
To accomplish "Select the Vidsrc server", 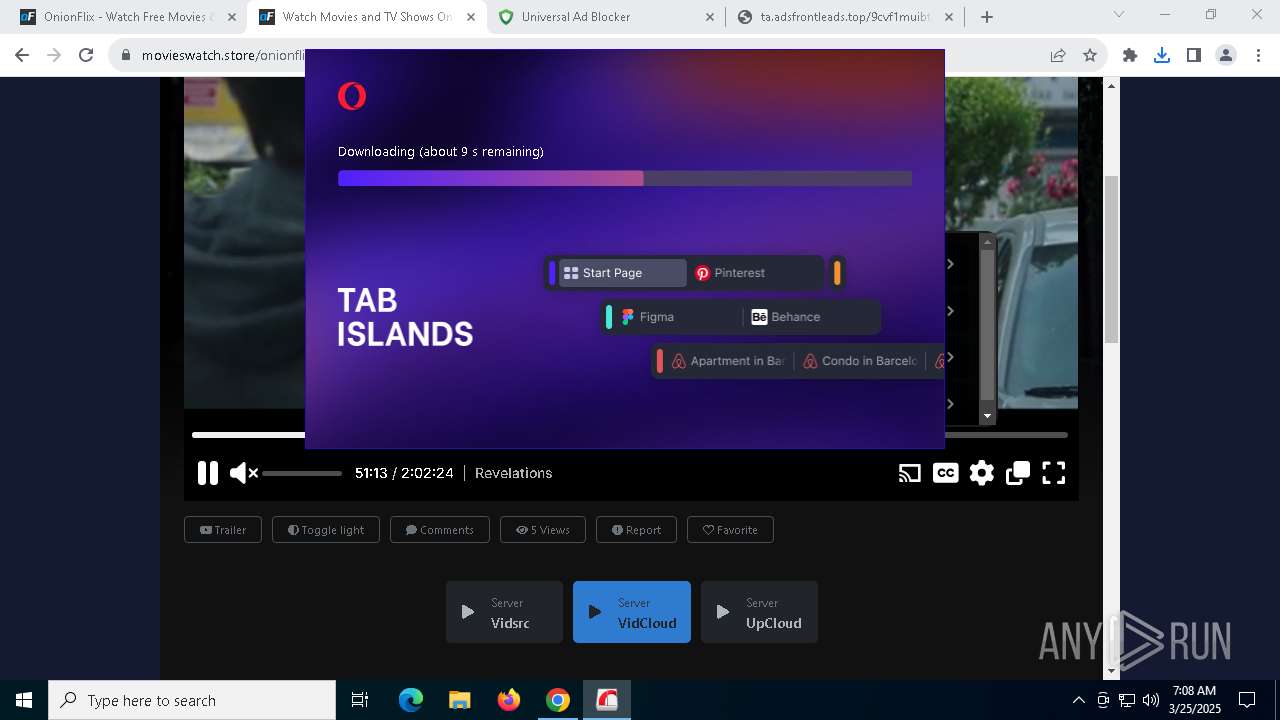I will 504,612.
